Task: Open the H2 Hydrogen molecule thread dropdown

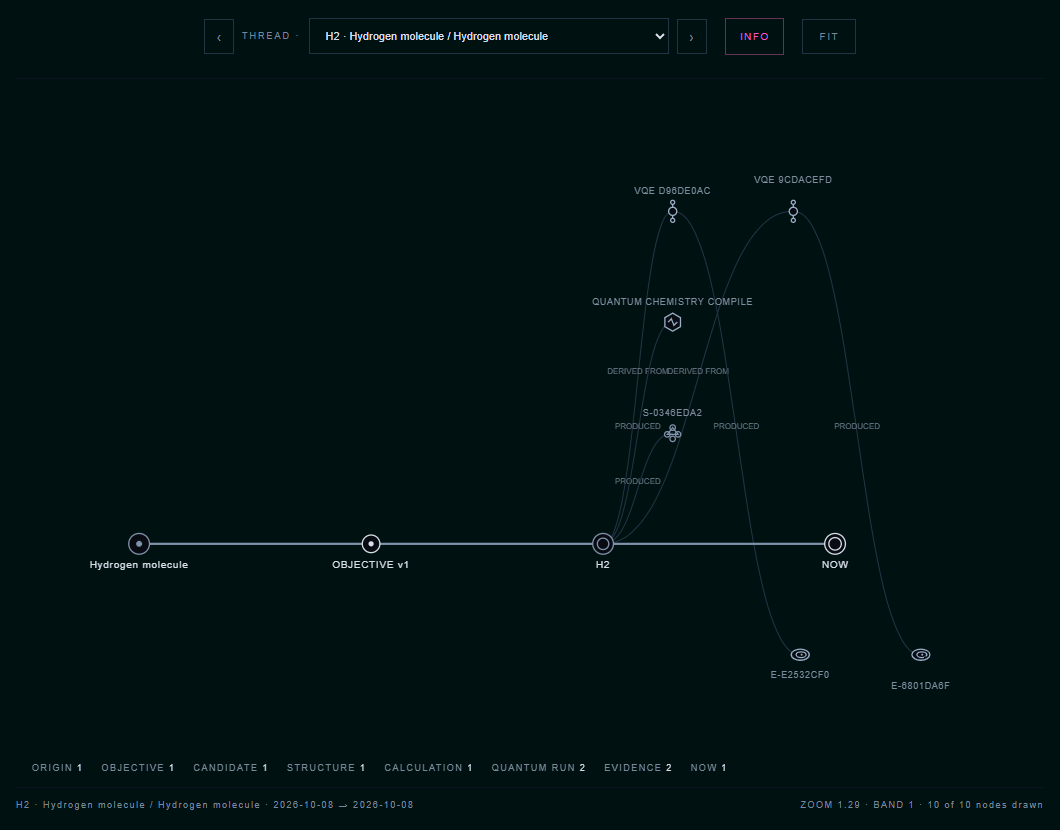Action: click(x=489, y=36)
